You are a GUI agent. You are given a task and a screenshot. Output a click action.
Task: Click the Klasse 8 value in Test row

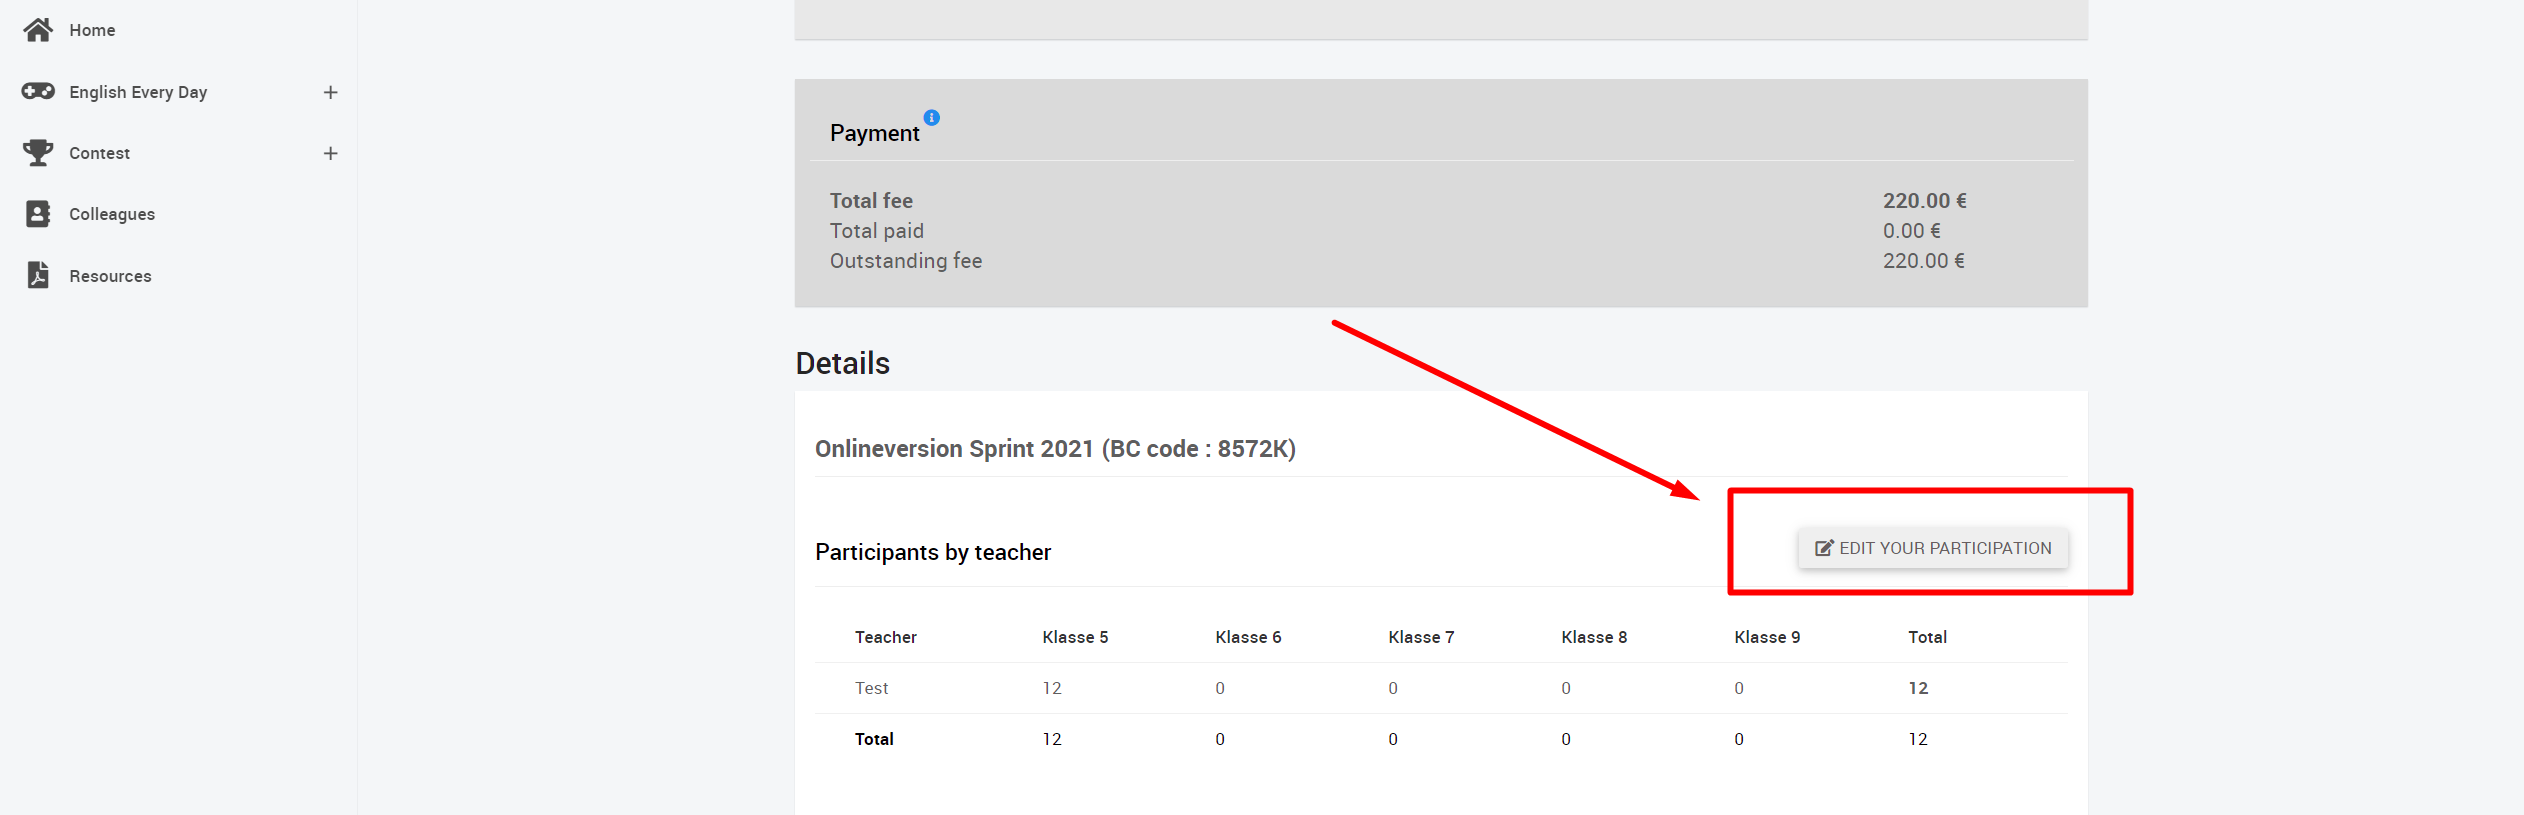click(x=1566, y=688)
